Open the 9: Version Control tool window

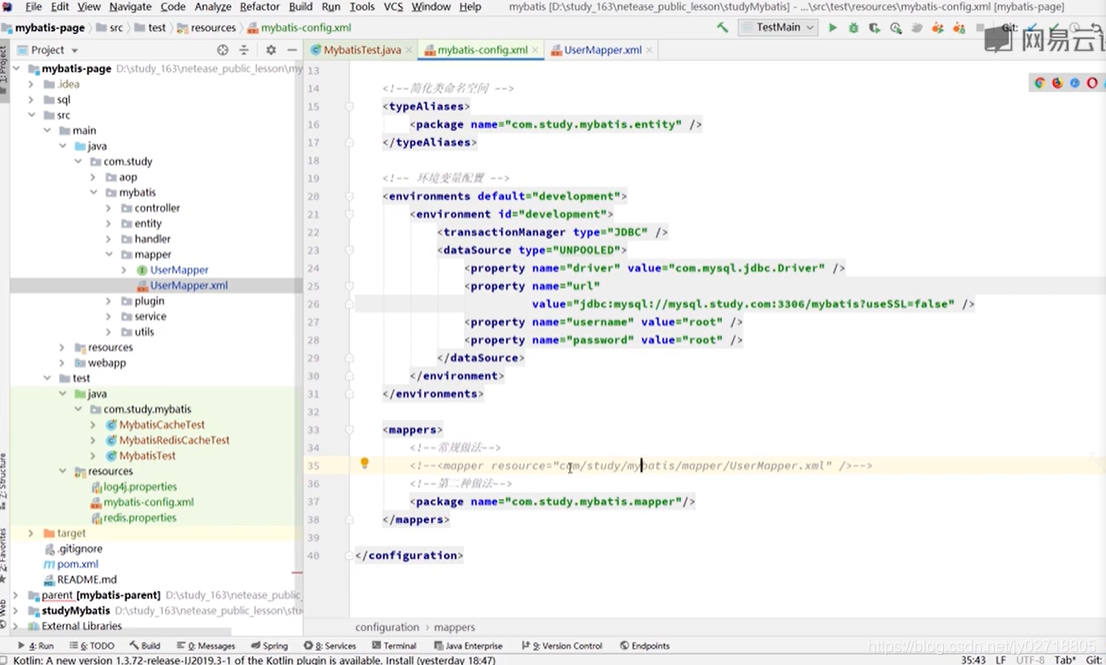[561, 645]
